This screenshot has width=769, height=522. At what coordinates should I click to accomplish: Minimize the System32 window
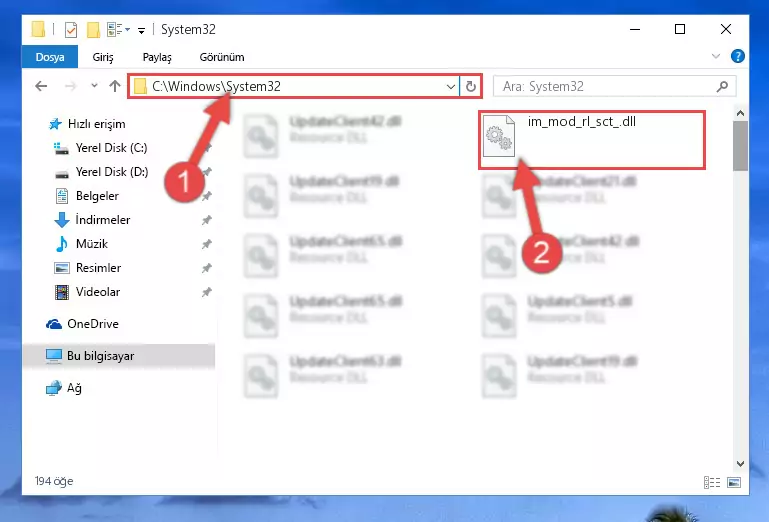(635, 29)
